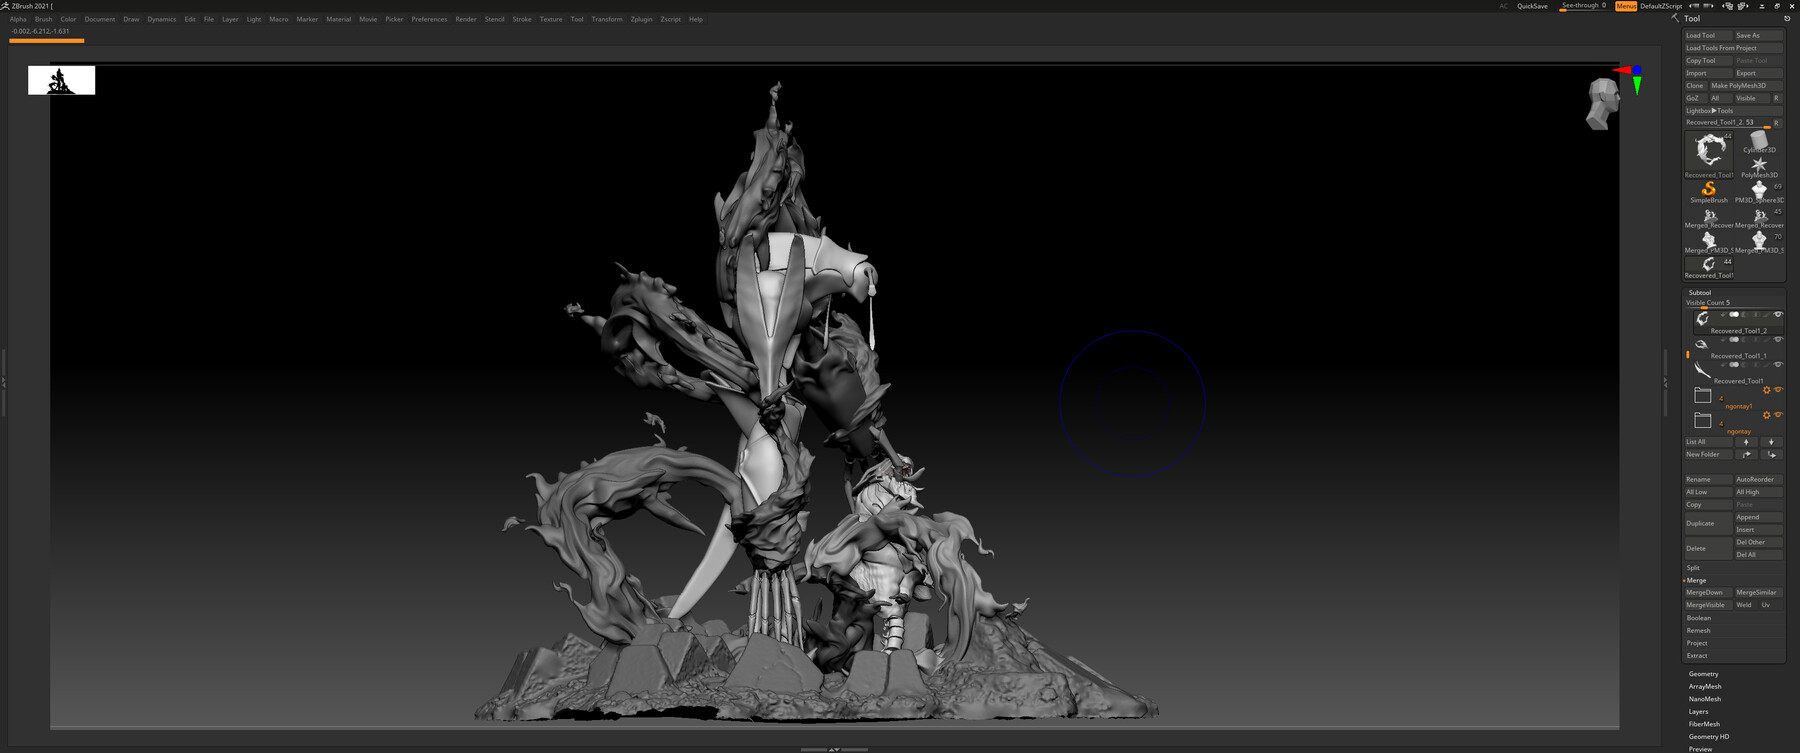The height and width of the screenshot is (753, 1800).
Task: Toggle visibility eye of Recovered_Tool1_2 subtool
Action: (x=1778, y=314)
